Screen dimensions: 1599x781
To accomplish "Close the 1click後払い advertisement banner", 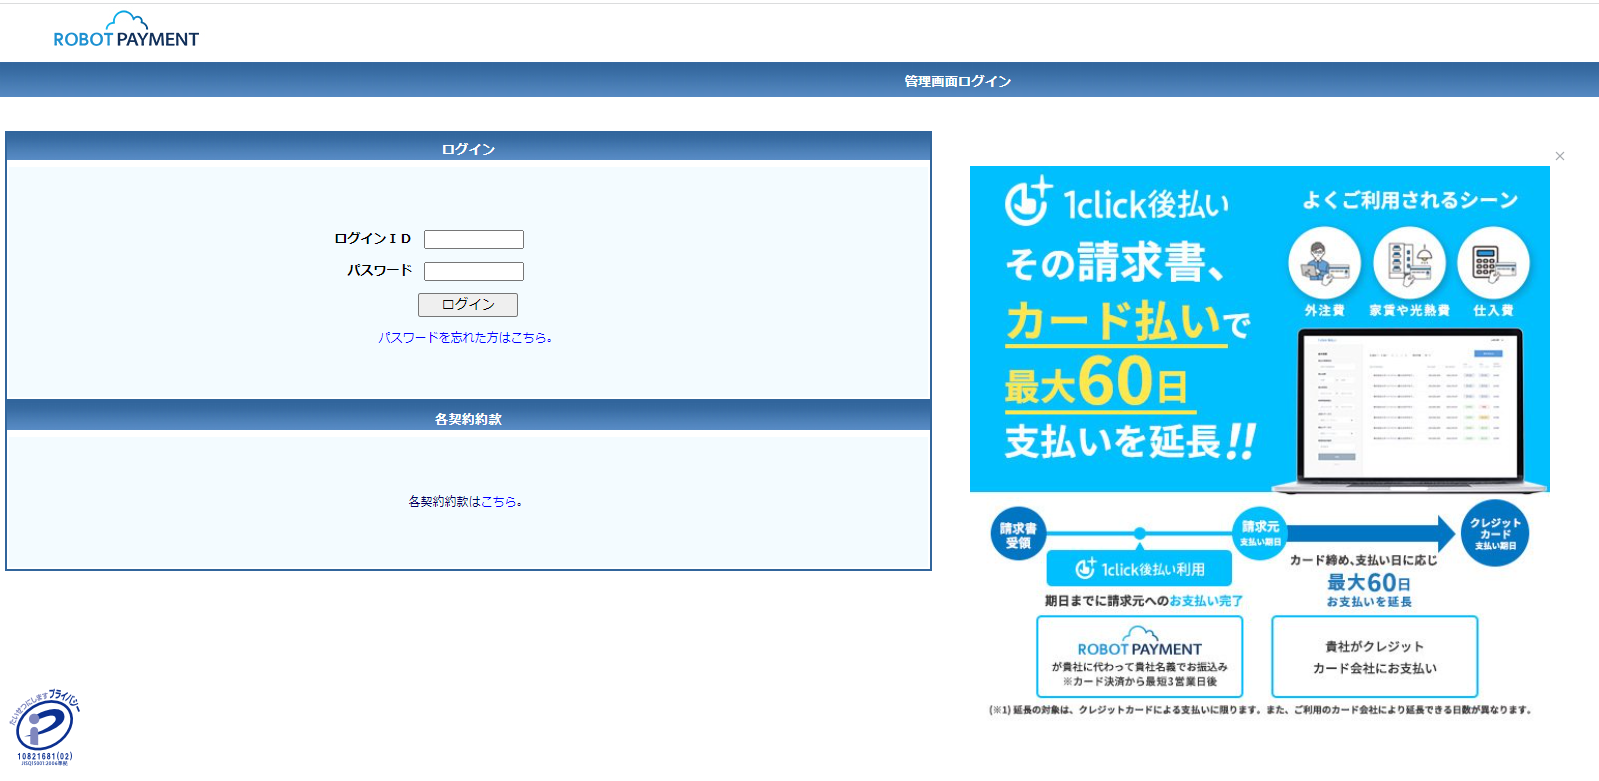I will 1560,156.
